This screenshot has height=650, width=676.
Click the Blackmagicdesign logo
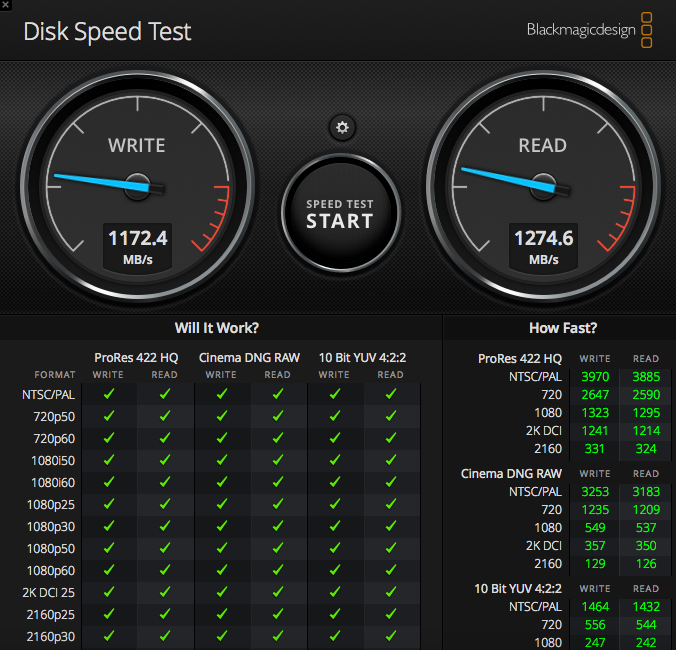pos(589,30)
